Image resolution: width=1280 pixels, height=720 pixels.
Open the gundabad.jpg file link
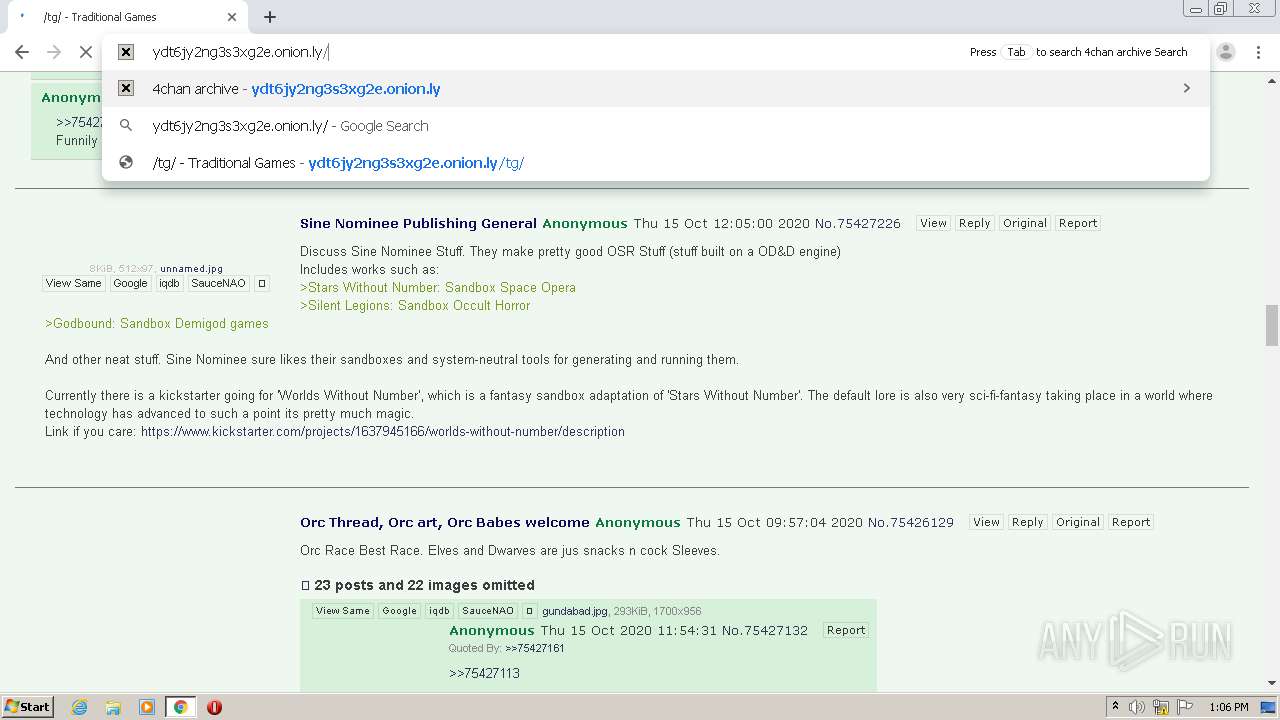(x=575, y=611)
